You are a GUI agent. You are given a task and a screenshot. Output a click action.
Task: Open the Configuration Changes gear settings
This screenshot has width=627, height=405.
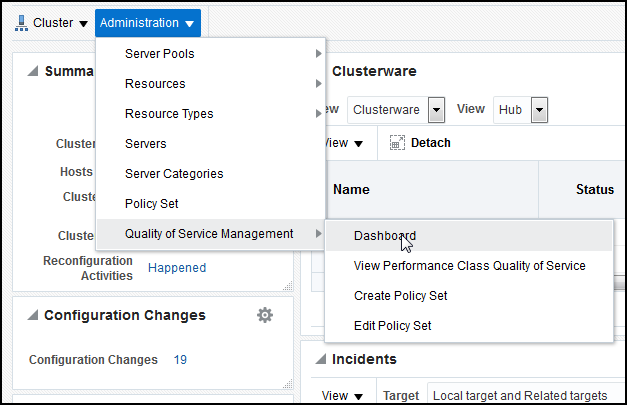[265, 315]
